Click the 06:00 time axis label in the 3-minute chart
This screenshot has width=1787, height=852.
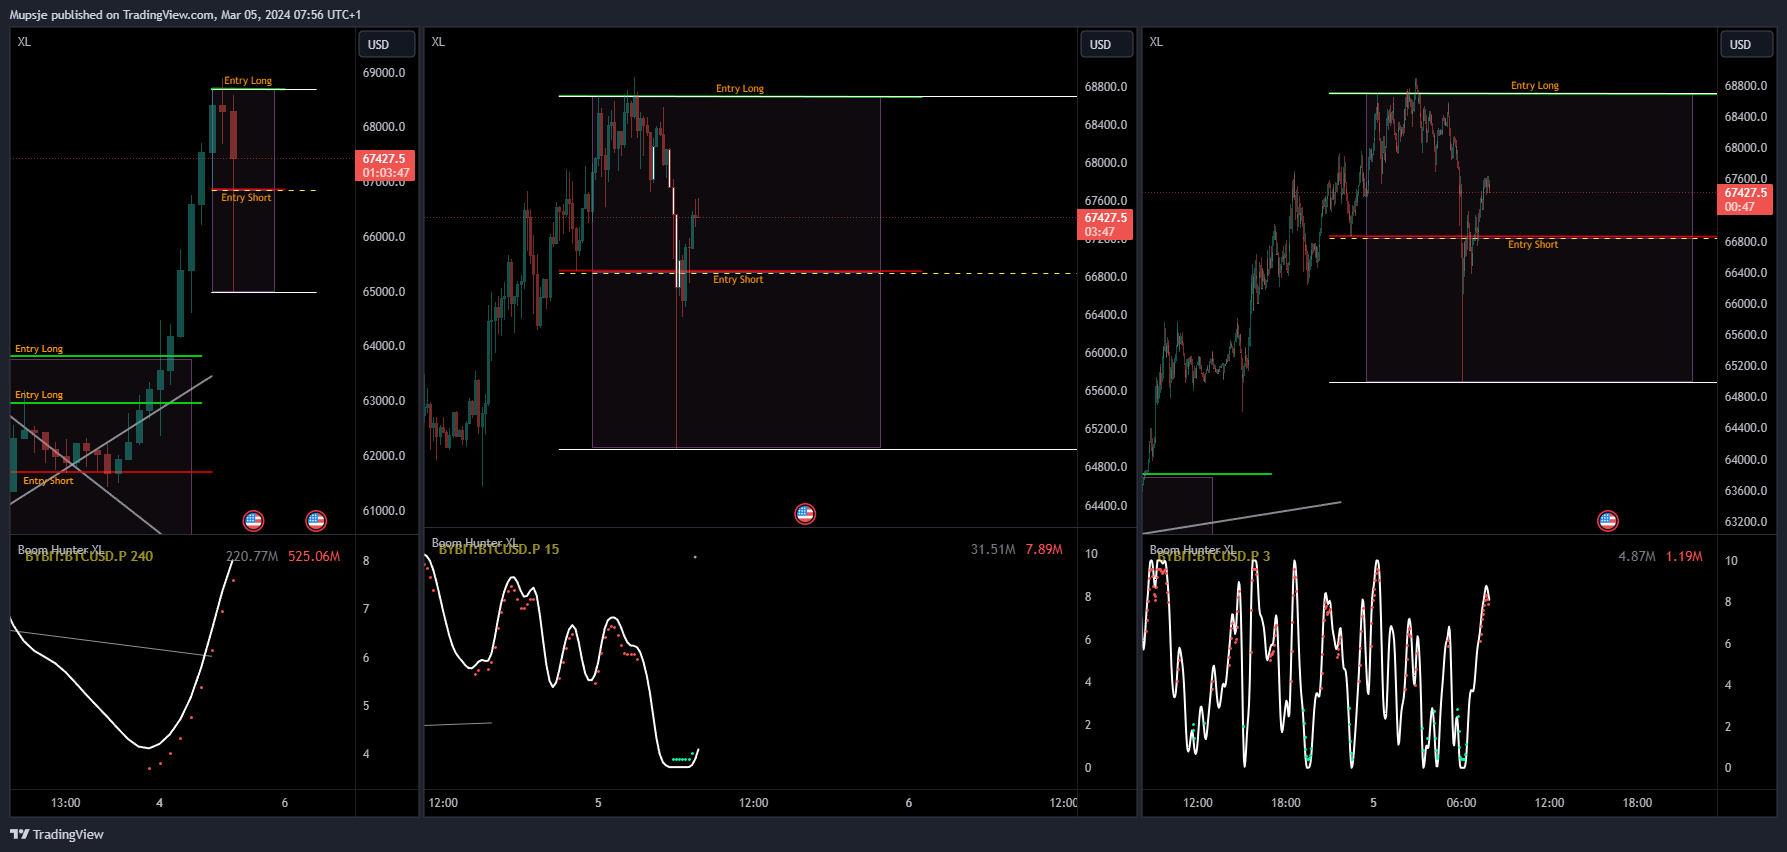(x=1461, y=803)
